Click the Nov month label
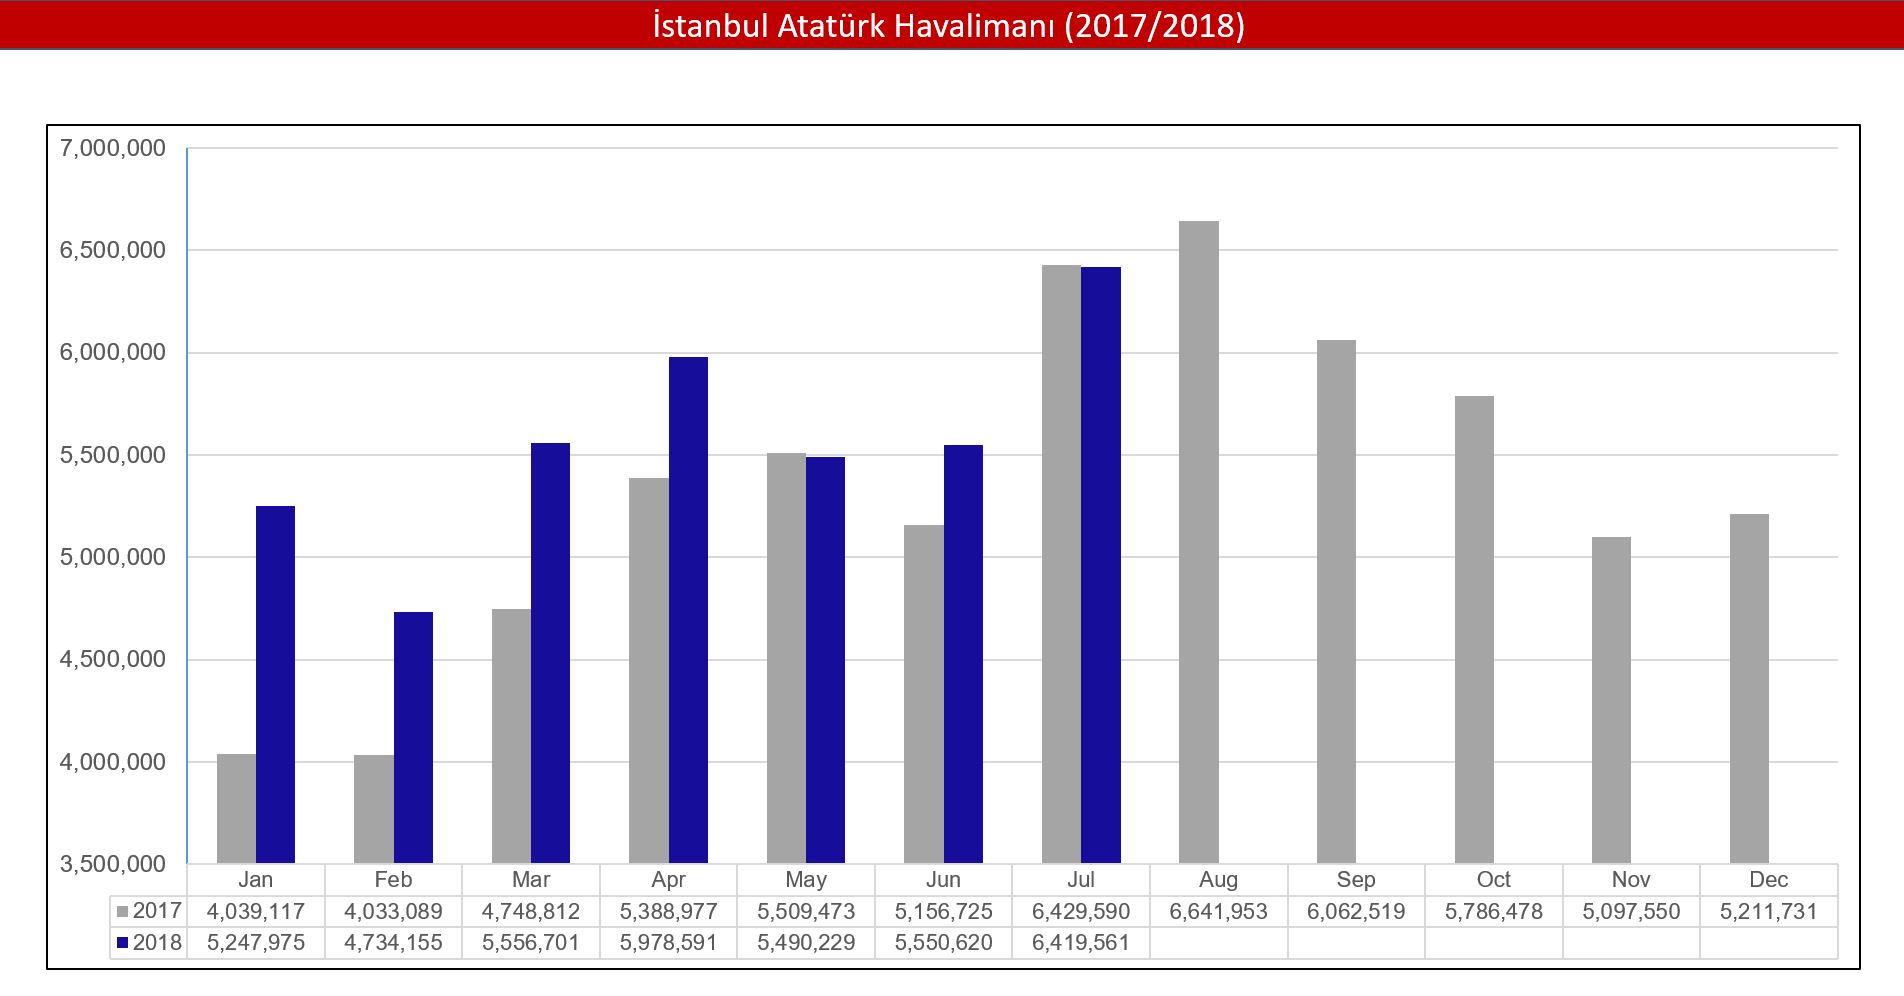 coord(1631,880)
